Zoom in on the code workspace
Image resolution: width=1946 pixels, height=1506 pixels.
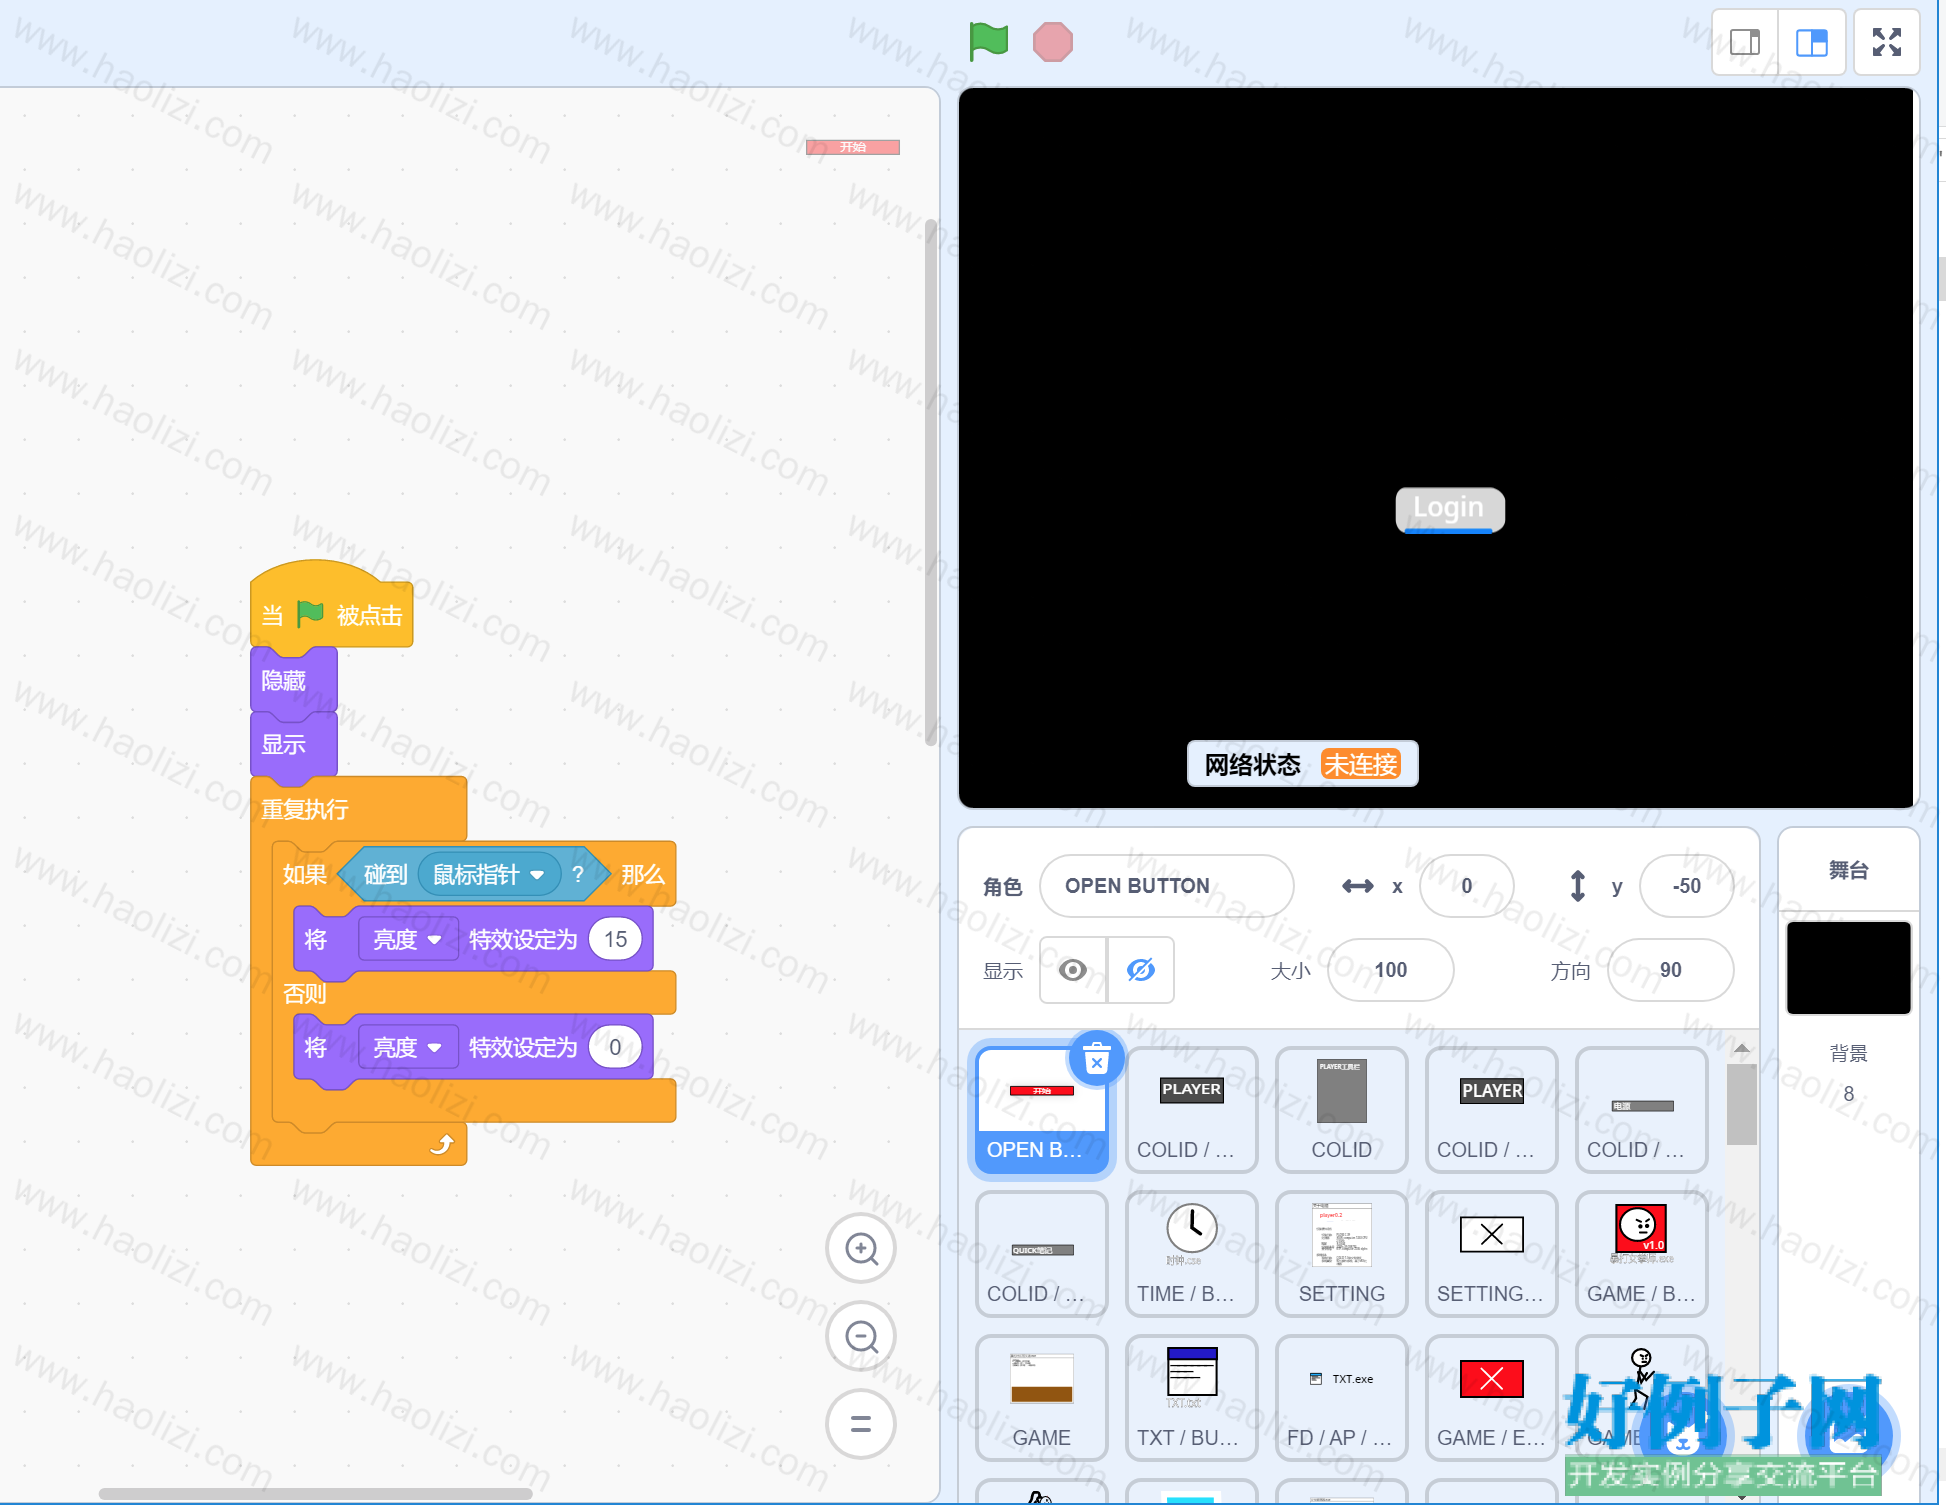(861, 1248)
